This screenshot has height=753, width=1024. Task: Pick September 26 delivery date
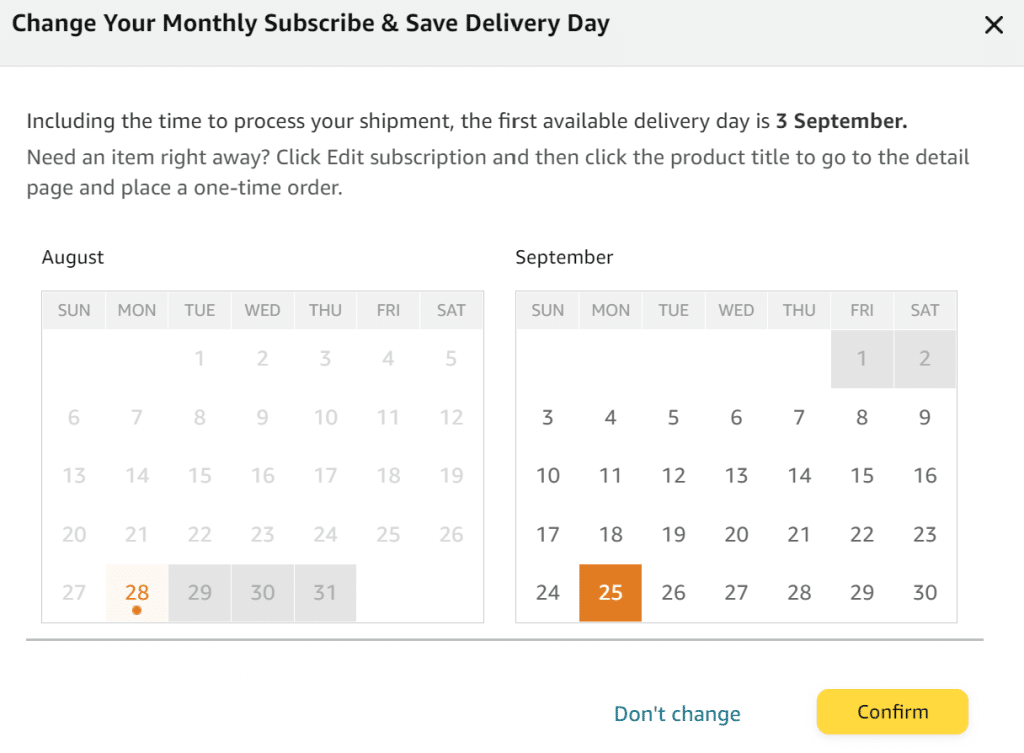673,592
